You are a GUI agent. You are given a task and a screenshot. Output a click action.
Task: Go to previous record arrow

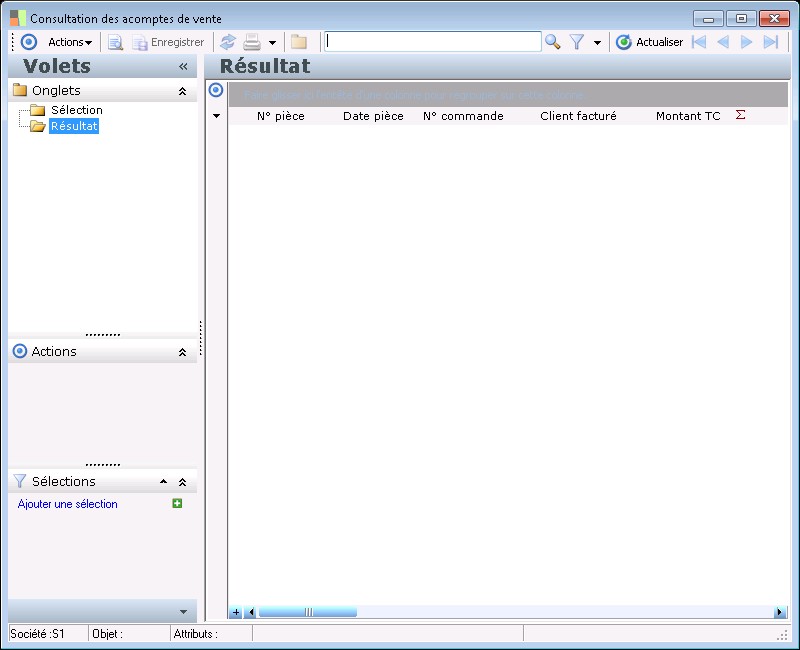[723, 42]
